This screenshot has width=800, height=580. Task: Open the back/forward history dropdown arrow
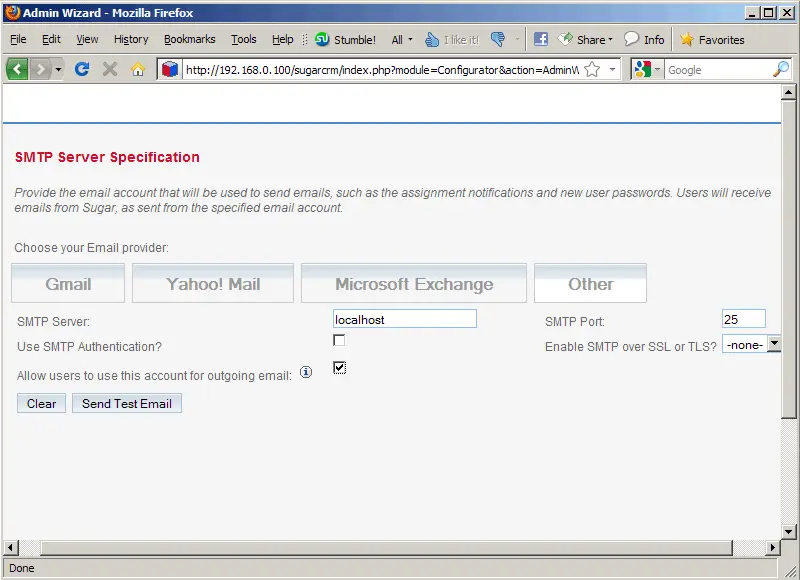(x=59, y=69)
